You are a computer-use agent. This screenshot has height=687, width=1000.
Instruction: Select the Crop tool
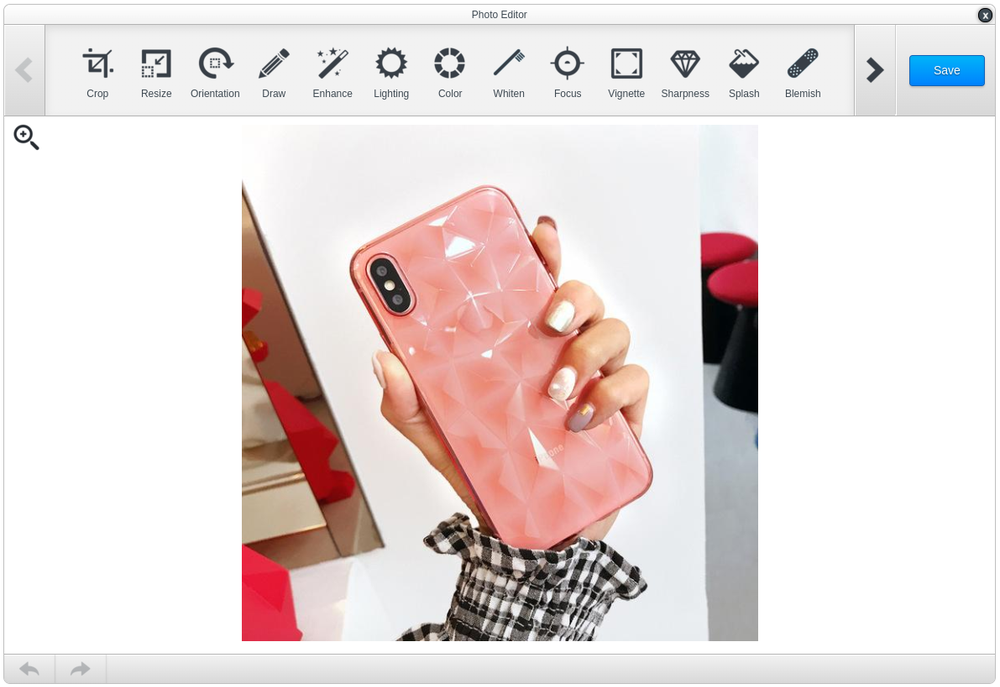pos(97,70)
